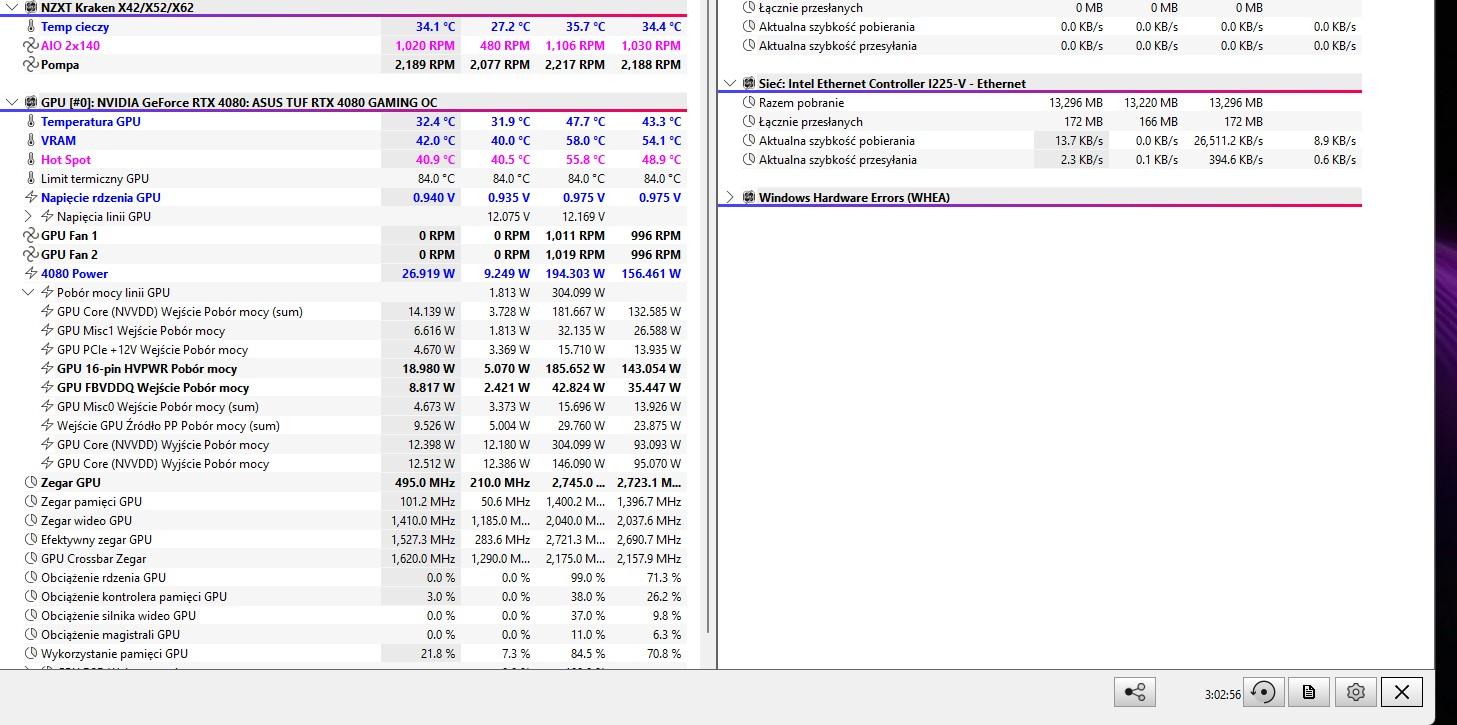The width and height of the screenshot is (1457, 725).
Task: Select the AIO 2x140 sensor label
Action: [x=70, y=46]
